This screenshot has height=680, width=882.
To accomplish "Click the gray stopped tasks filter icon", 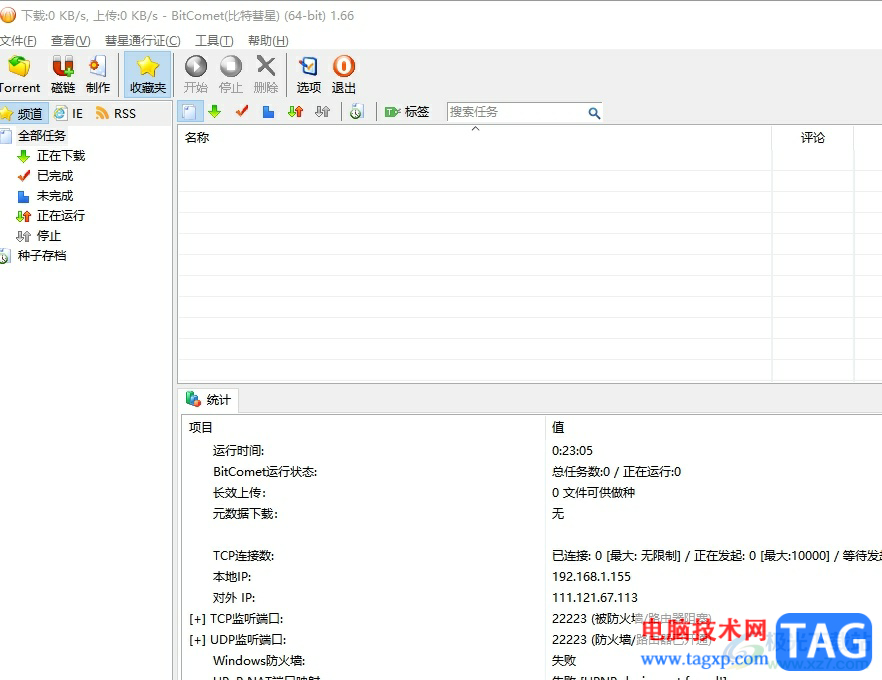I will (322, 112).
